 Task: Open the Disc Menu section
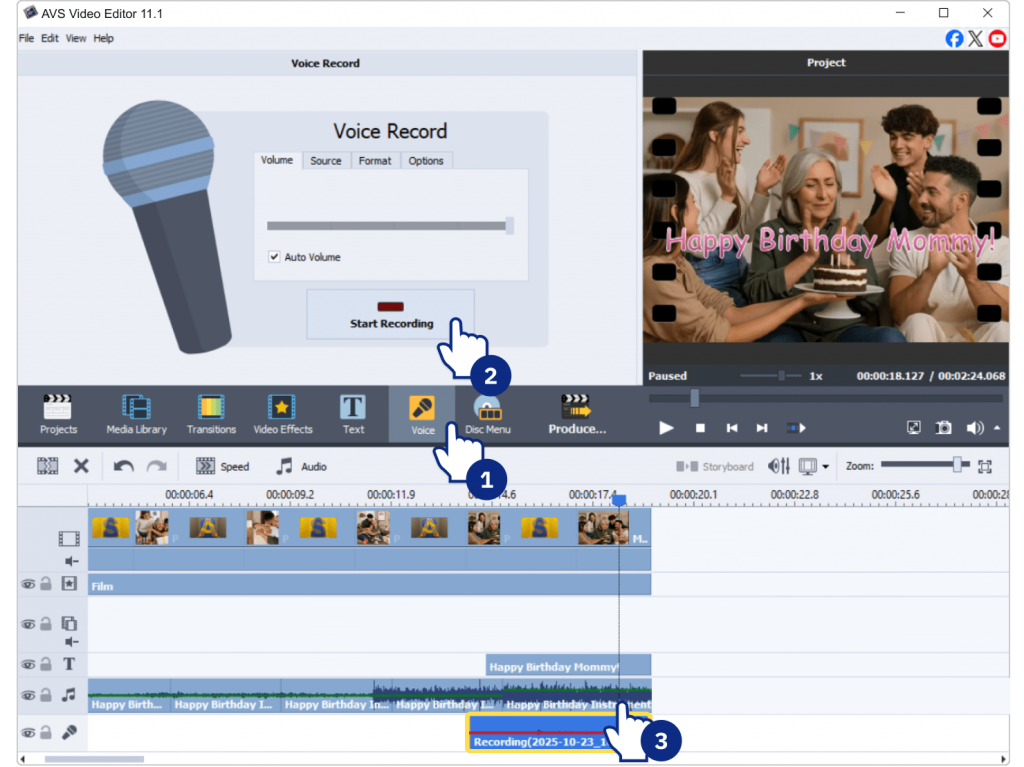point(487,414)
